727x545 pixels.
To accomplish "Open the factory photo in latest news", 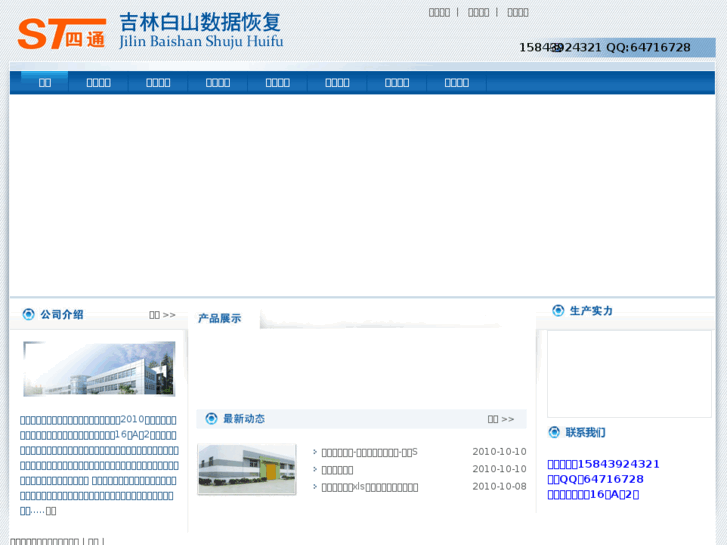I will pyautogui.click(x=247, y=469).
